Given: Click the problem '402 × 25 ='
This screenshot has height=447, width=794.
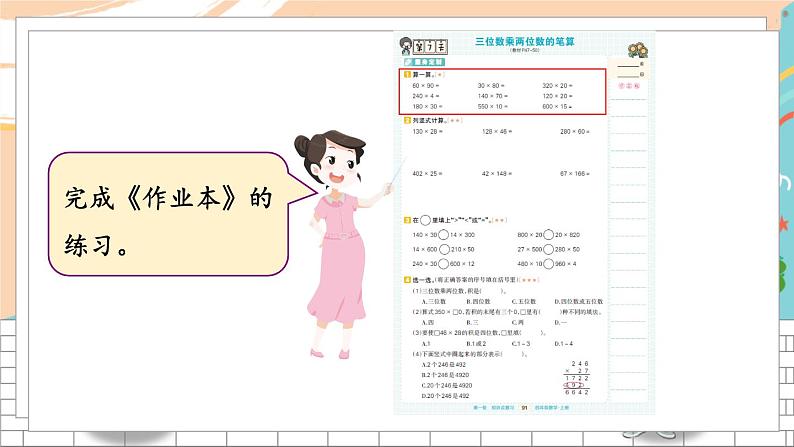Looking at the screenshot, I should (427, 173).
